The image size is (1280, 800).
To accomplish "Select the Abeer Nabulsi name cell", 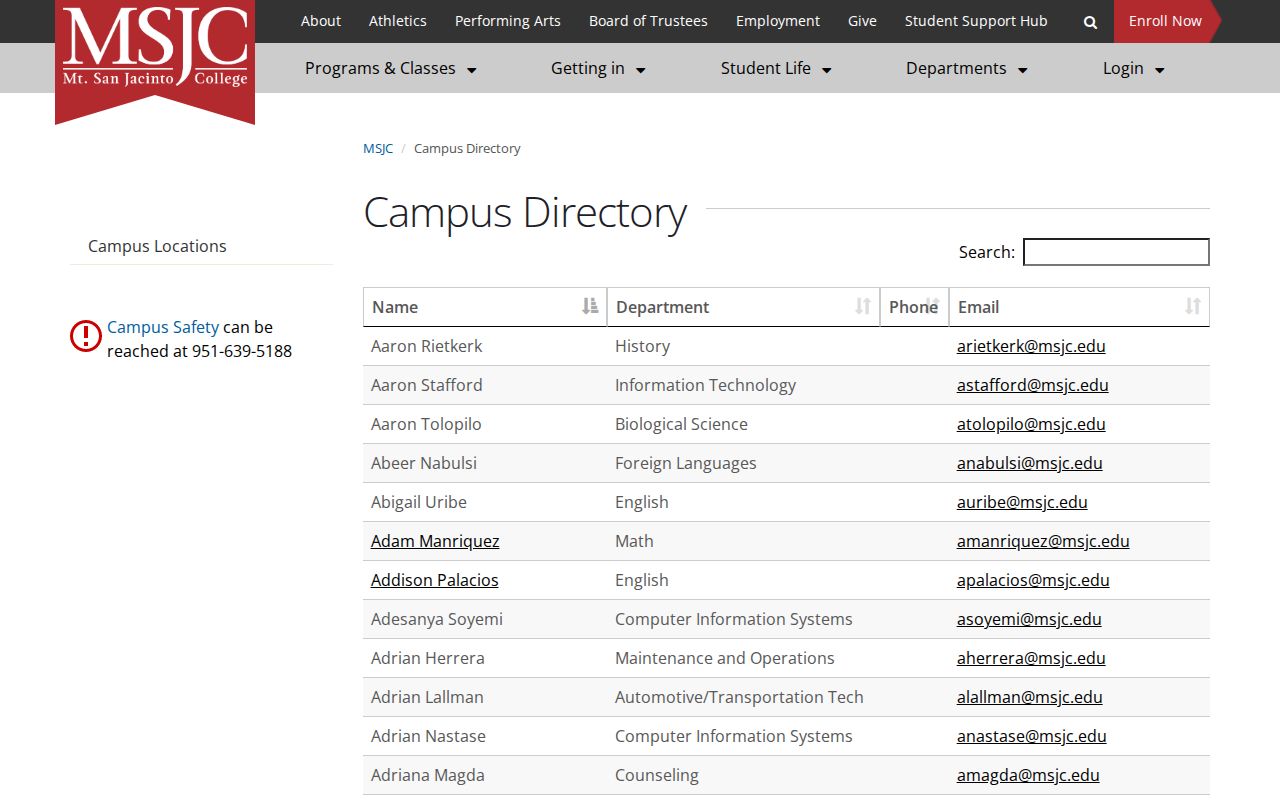I will tap(485, 463).
